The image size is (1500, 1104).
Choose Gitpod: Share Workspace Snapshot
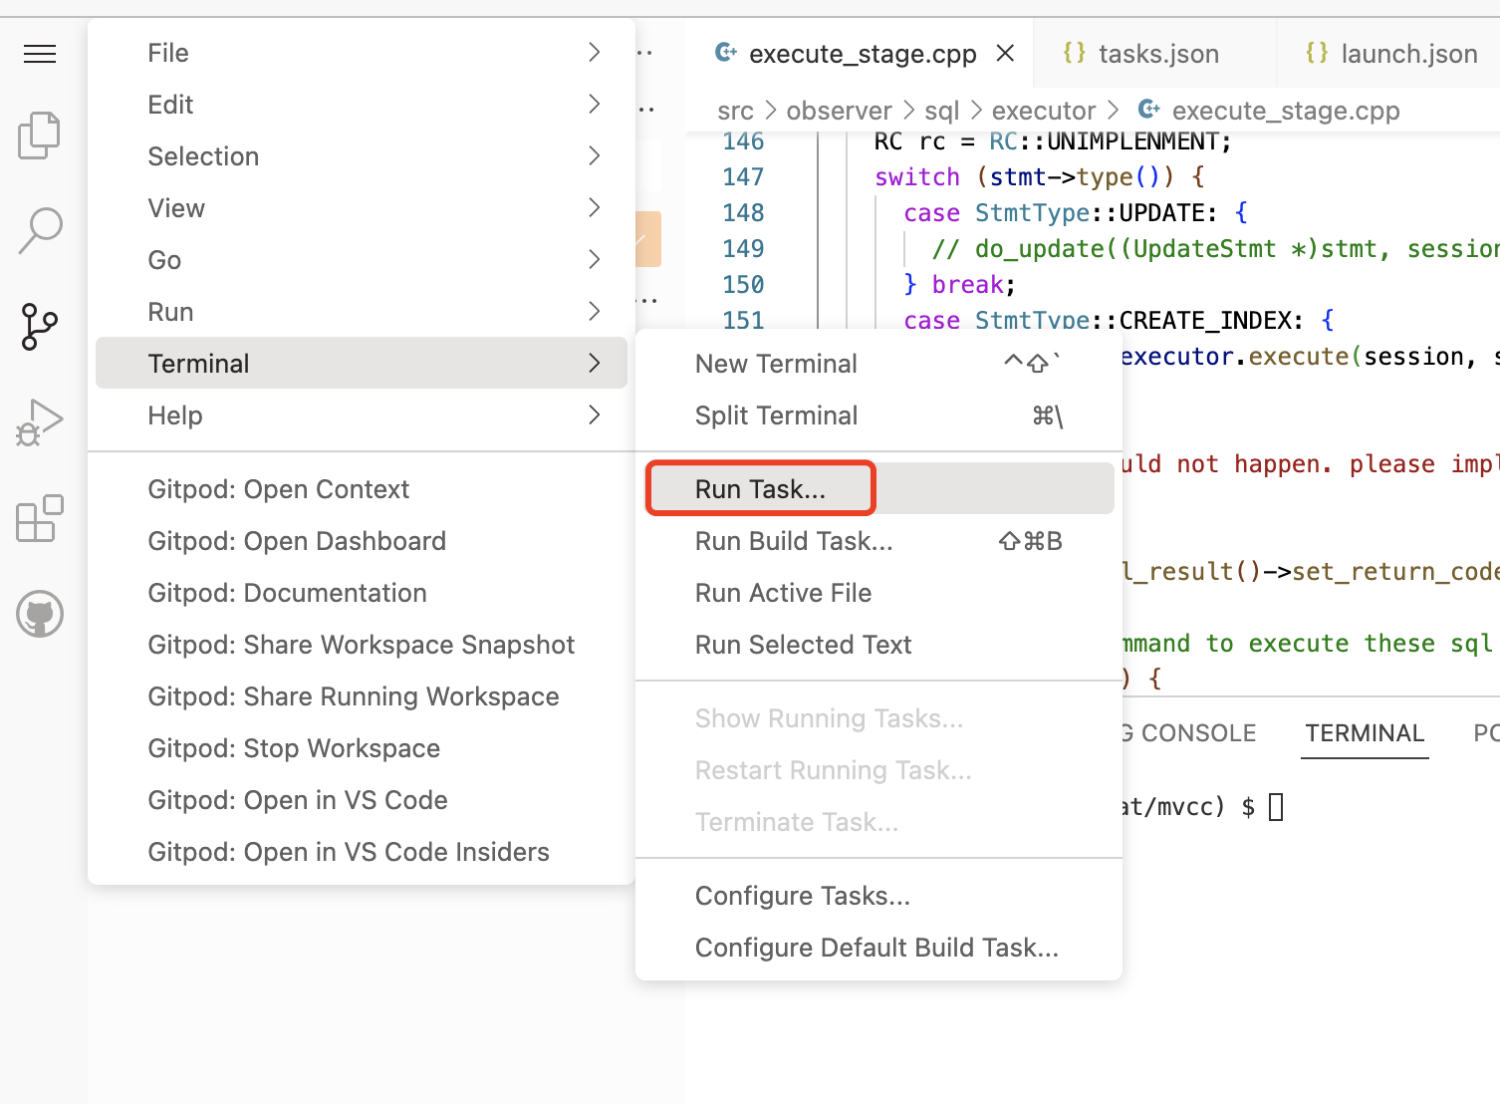pyautogui.click(x=361, y=645)
